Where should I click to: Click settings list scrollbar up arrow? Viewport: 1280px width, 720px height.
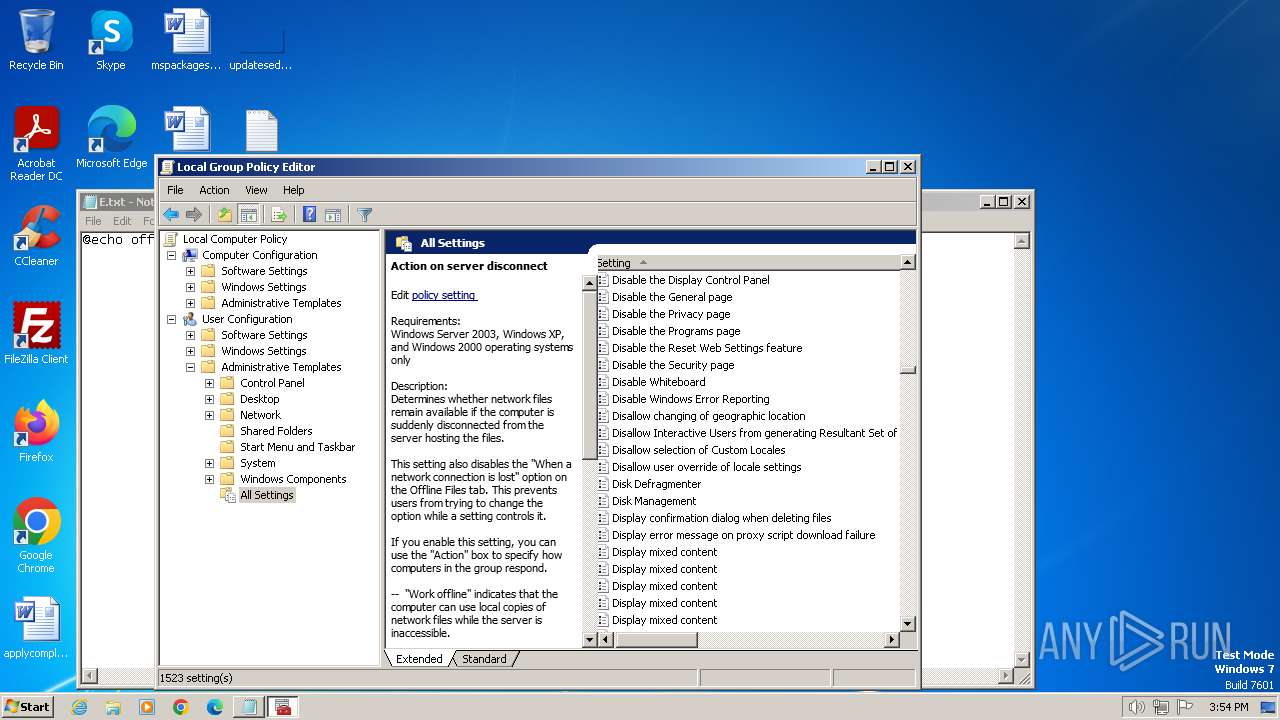(908, 262)
